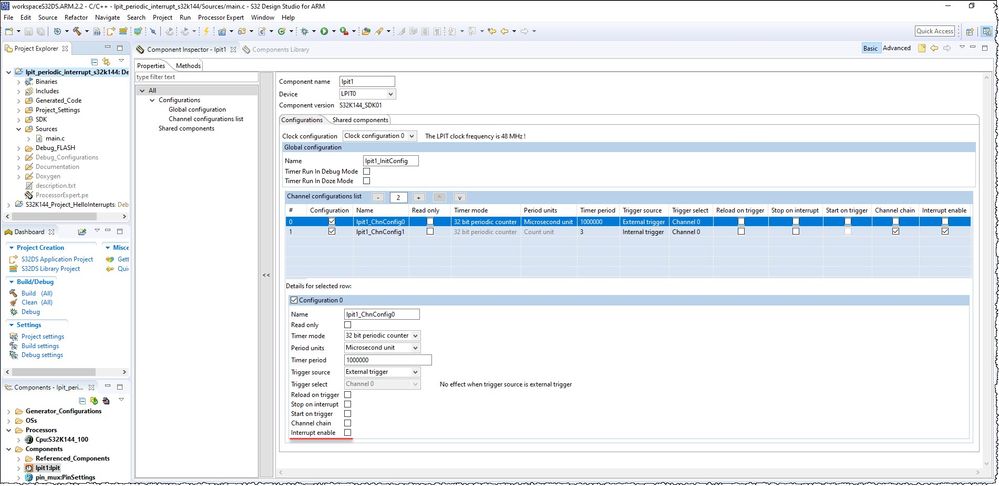Viewport: 999px width, 486px height.
Task: Enable Timer Run In Doze Mode checkbox
Action: point(366,181)
